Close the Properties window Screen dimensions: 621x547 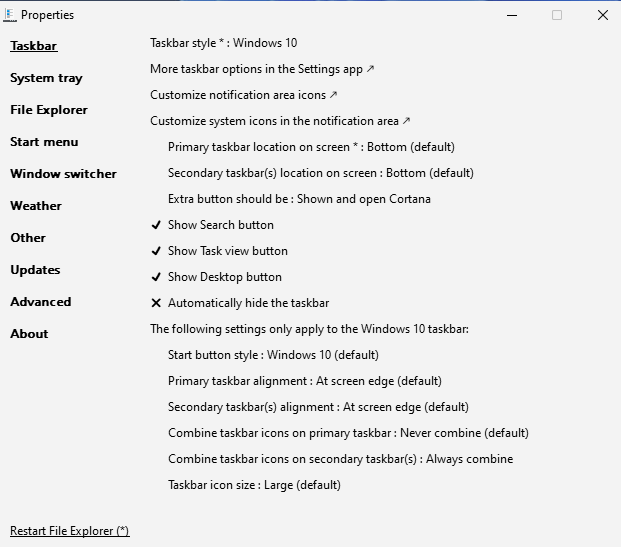pyautogui.click(x=603, y=15)
